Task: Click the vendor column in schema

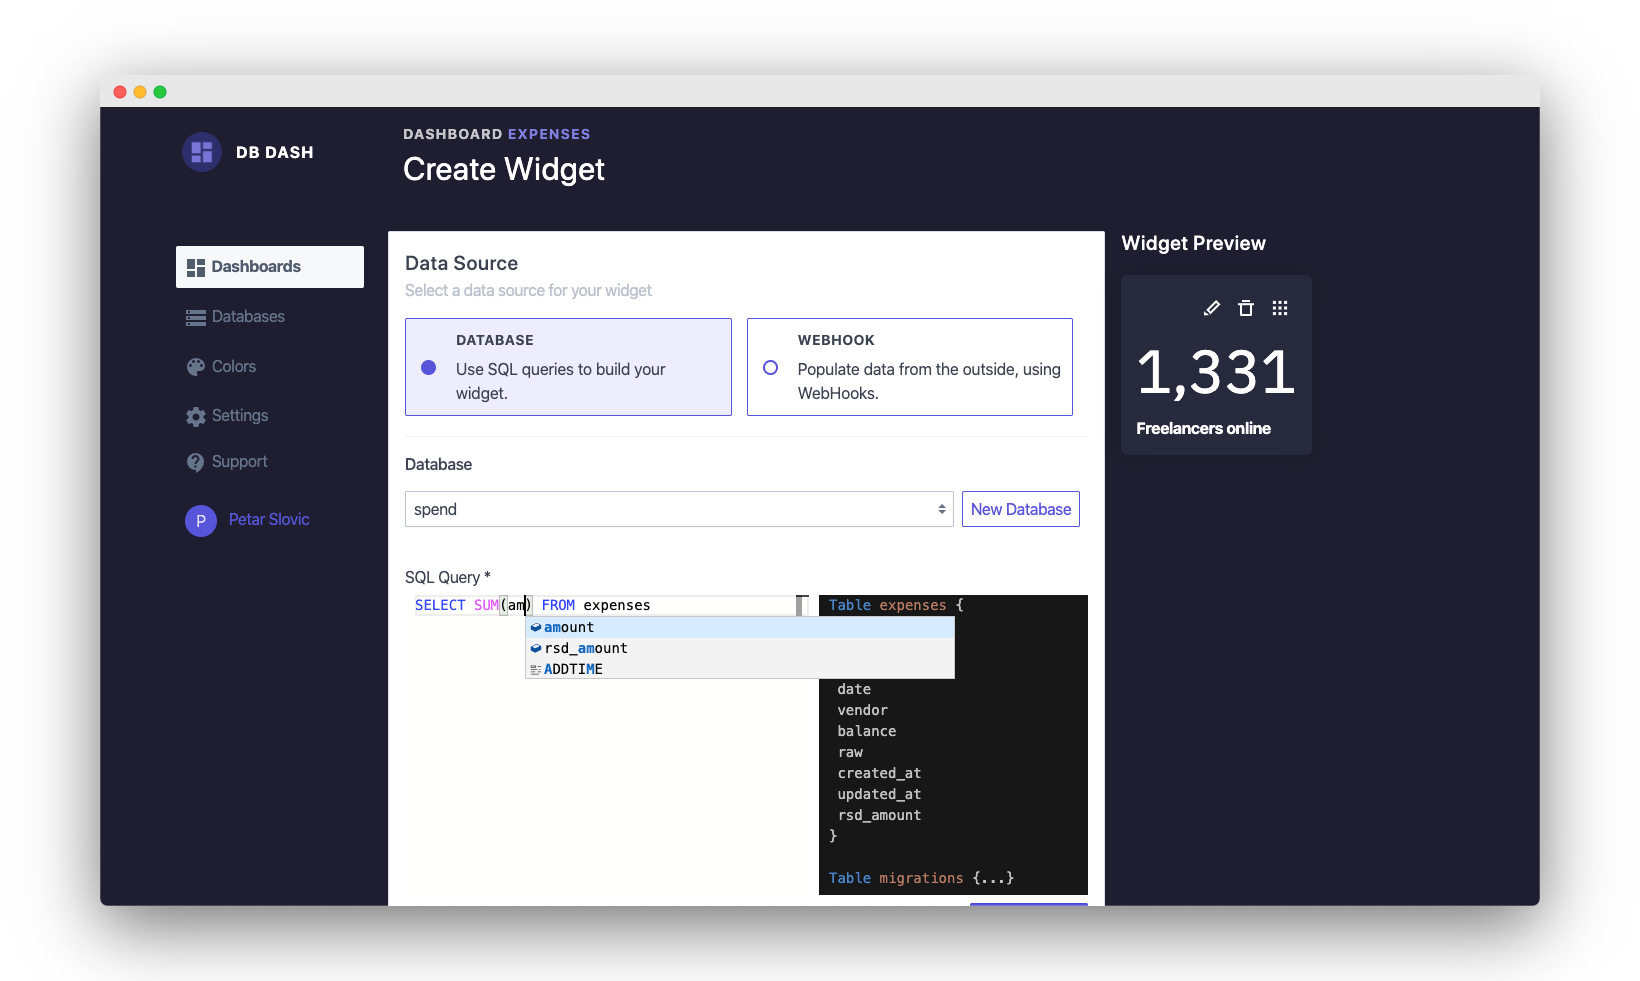Action: click(863, 710)
